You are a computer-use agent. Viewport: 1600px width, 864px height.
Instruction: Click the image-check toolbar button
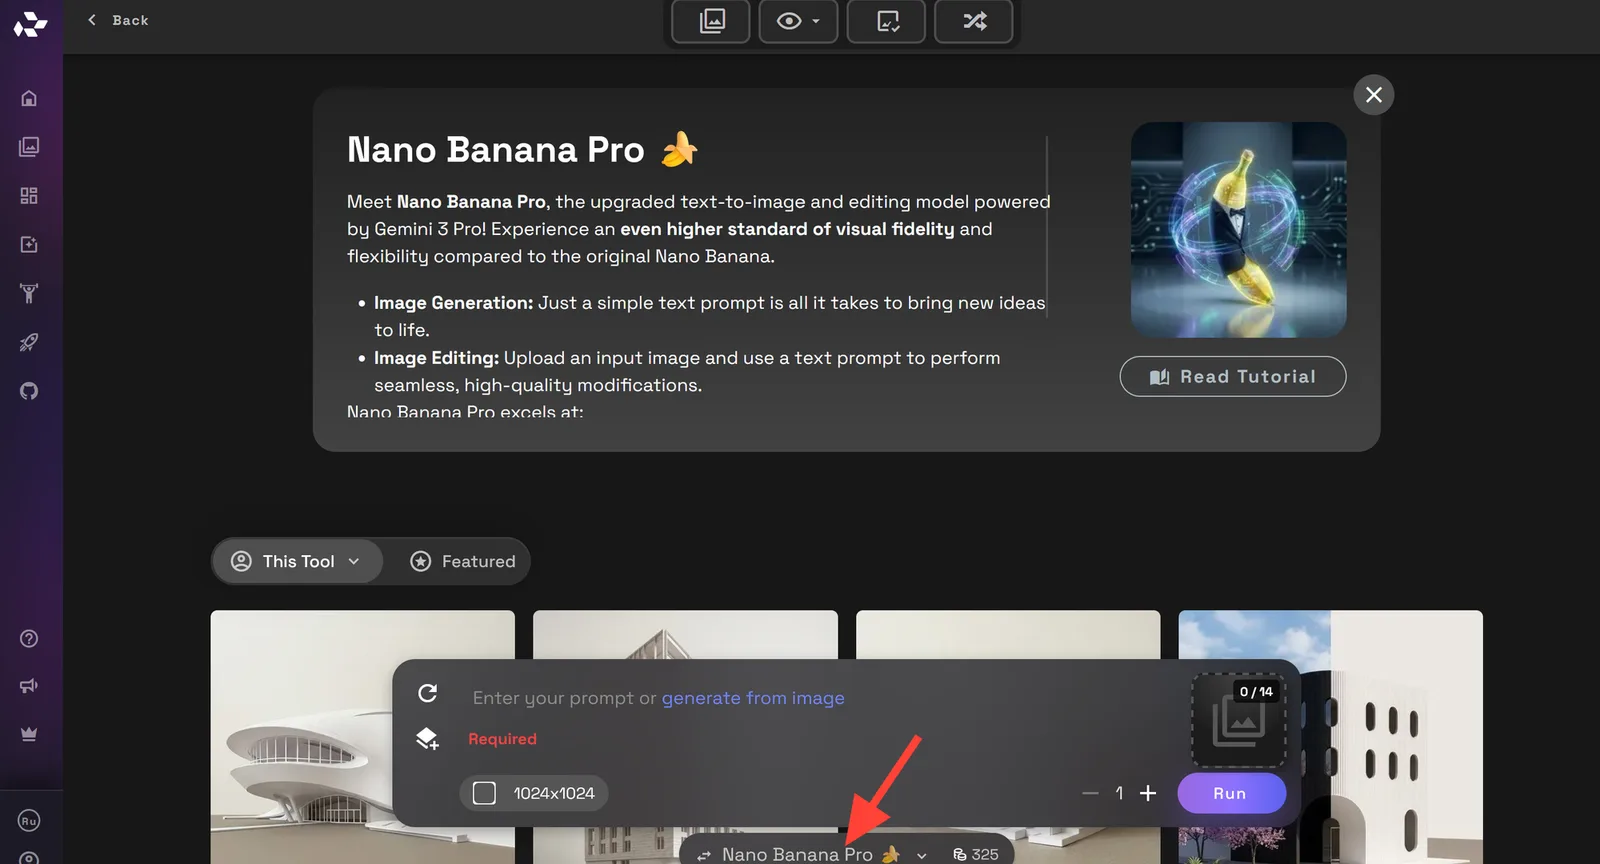[886, 21]
